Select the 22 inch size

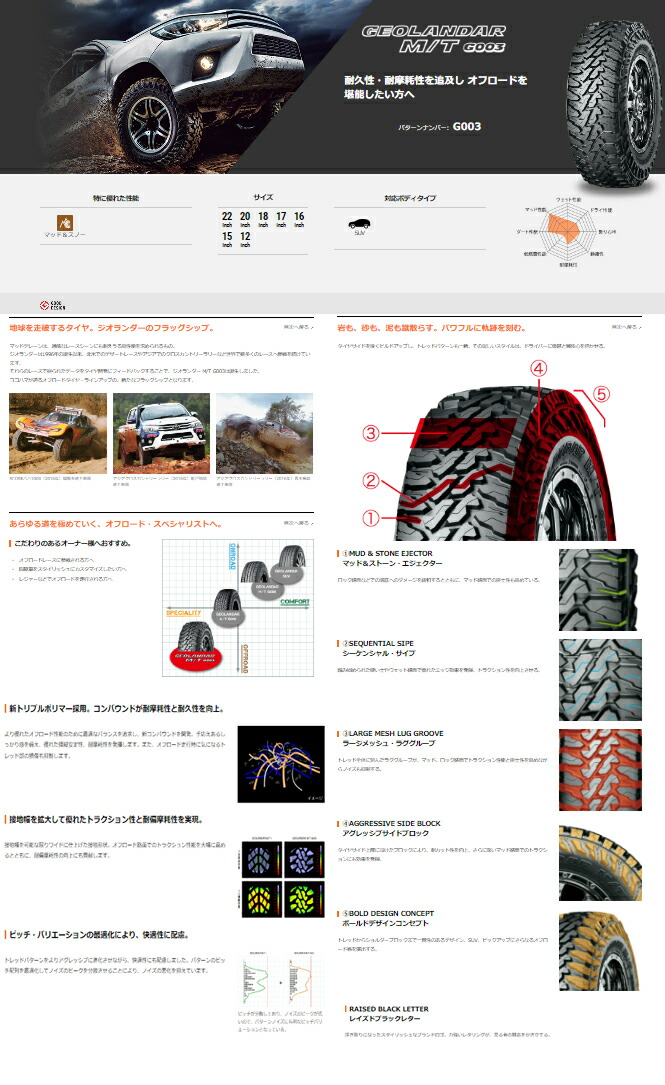pos(227,219)
